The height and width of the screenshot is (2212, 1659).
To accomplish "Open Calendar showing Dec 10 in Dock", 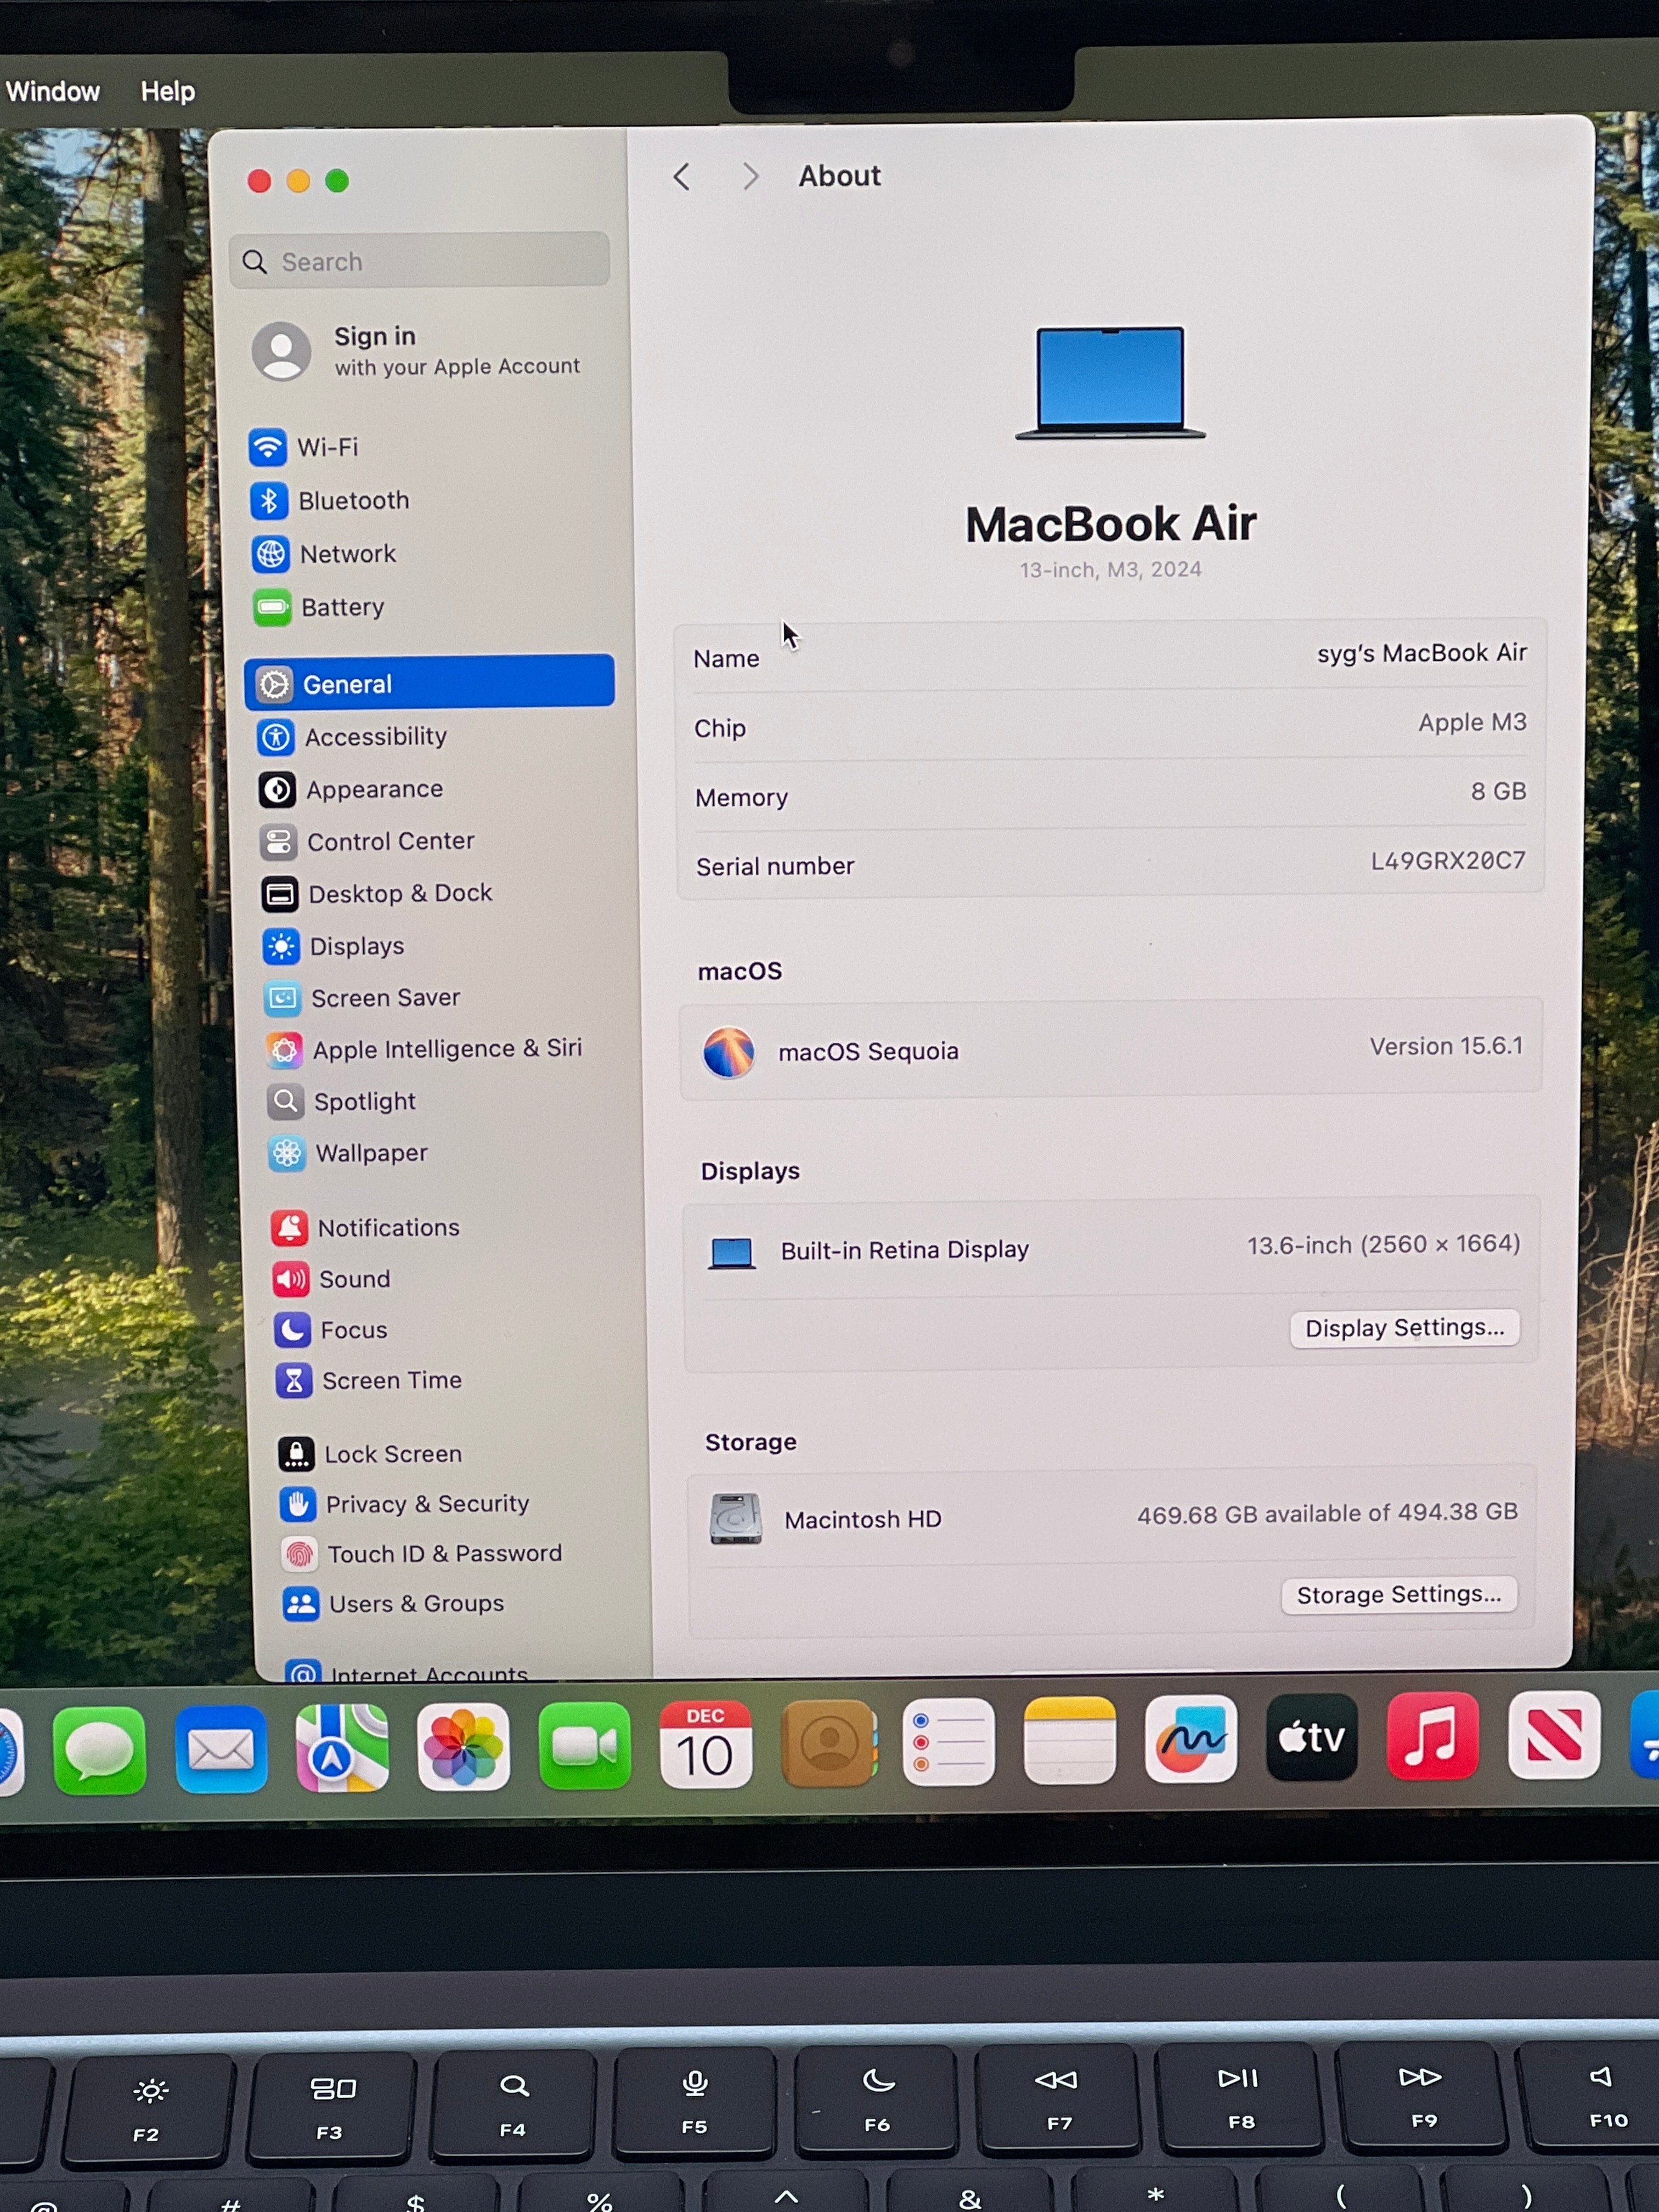I will tap(705, 1745).
